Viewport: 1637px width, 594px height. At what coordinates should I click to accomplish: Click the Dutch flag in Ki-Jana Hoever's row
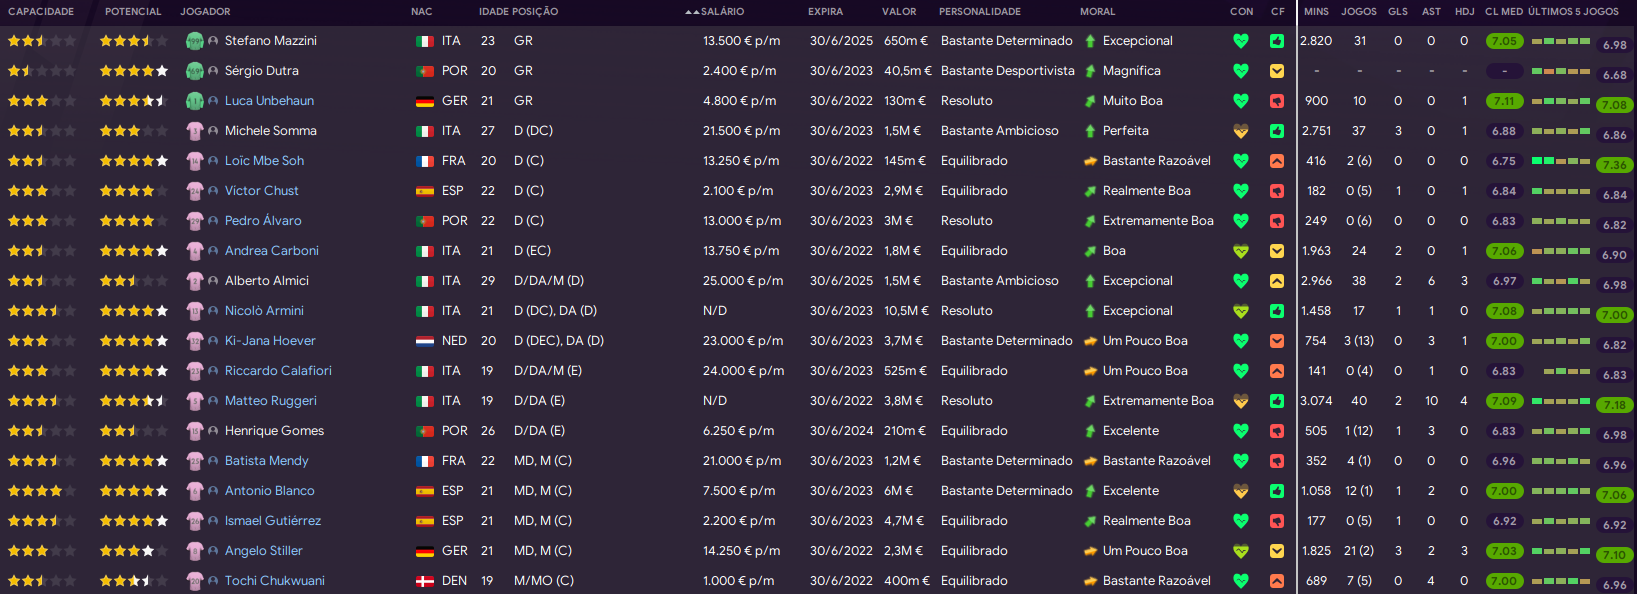pyautogui.click(x=424, y=341)
